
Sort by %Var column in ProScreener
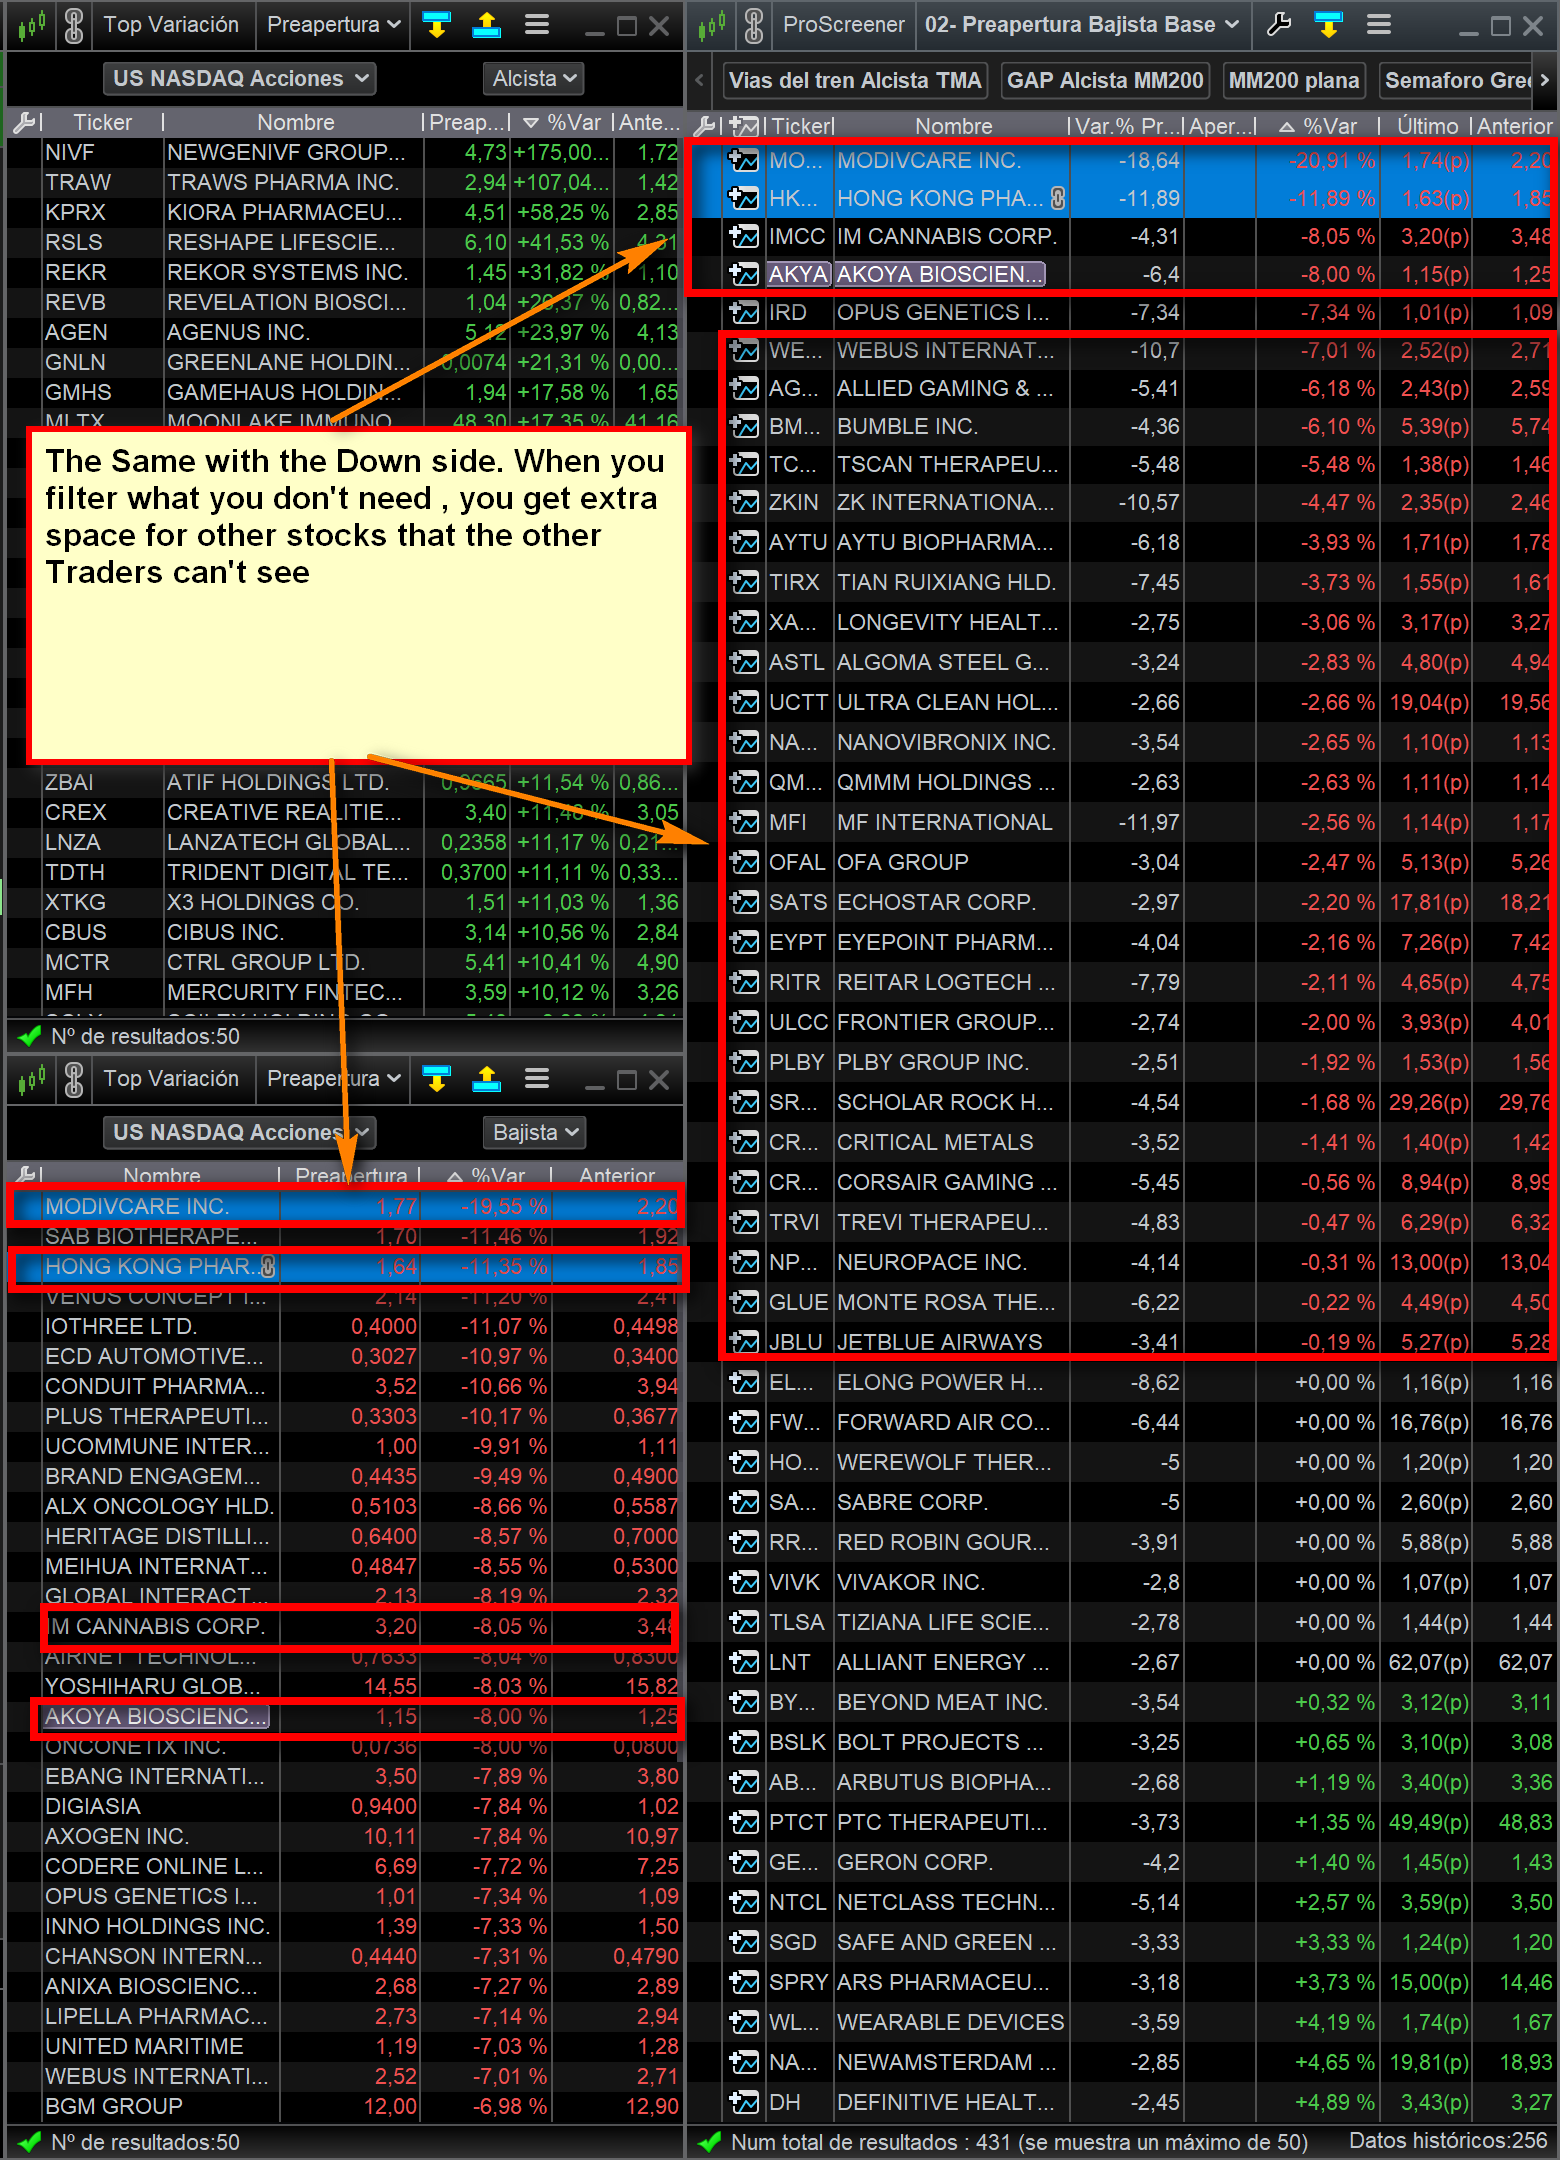(x=1320, y=126)
